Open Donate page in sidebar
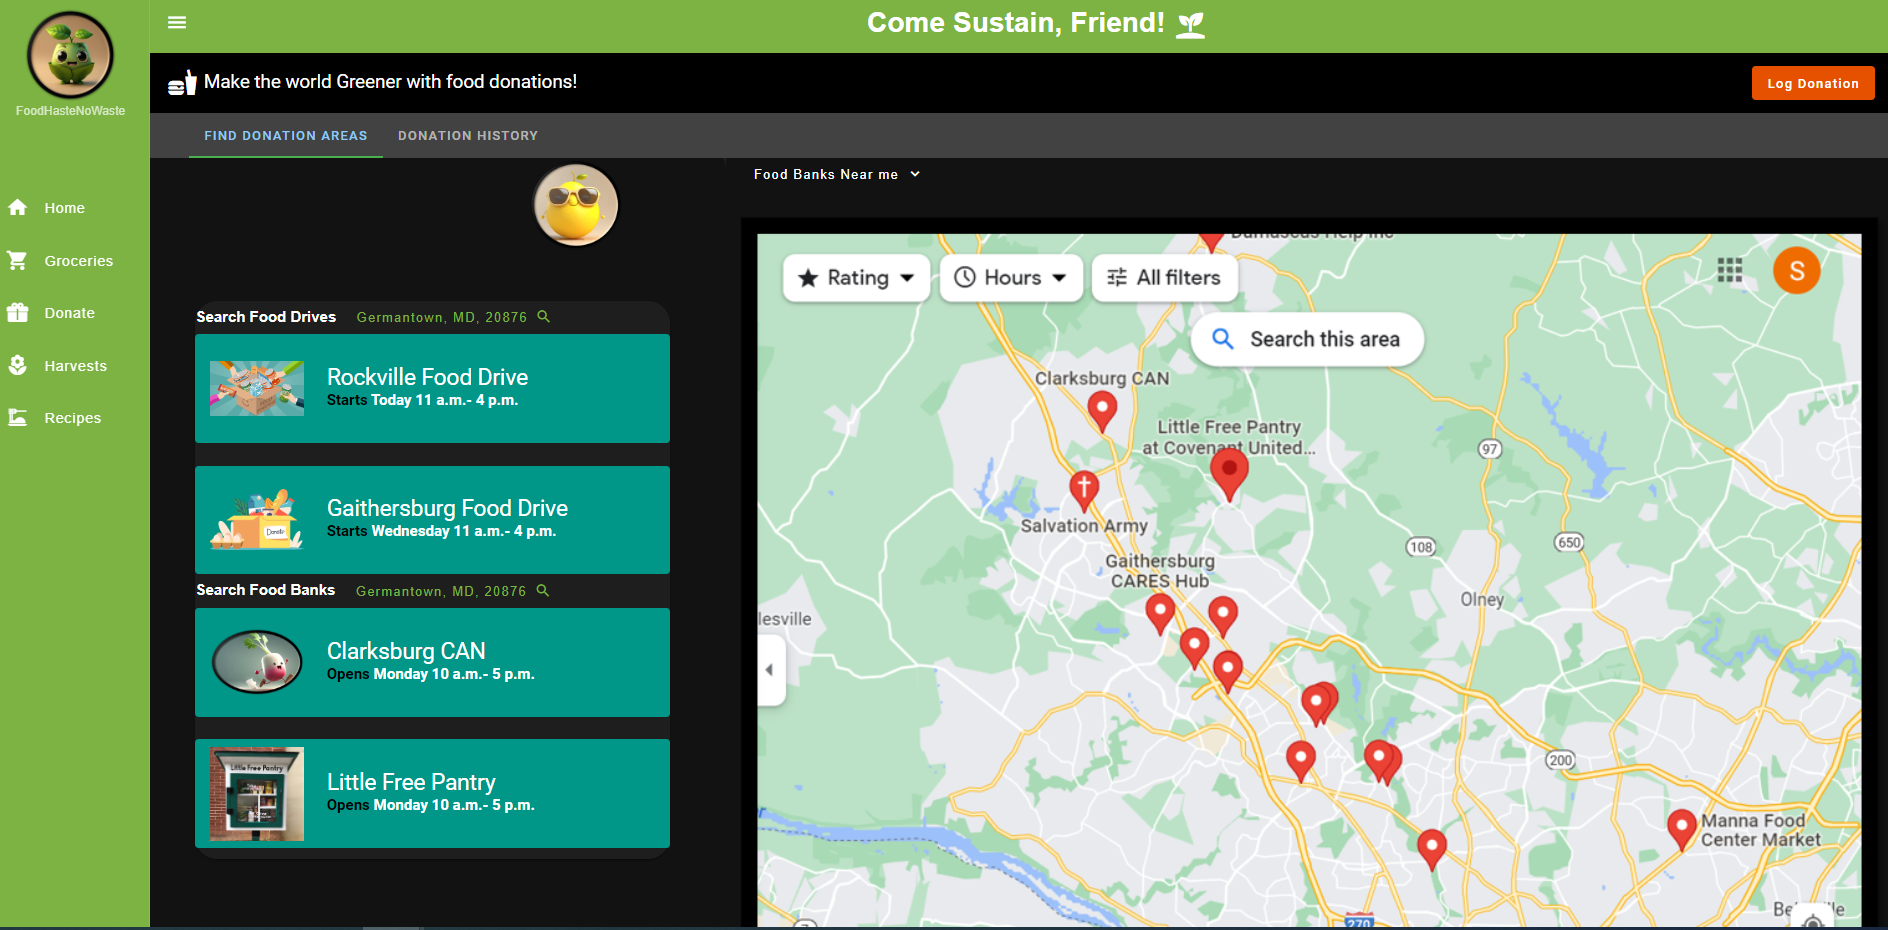 click(69, 313)
